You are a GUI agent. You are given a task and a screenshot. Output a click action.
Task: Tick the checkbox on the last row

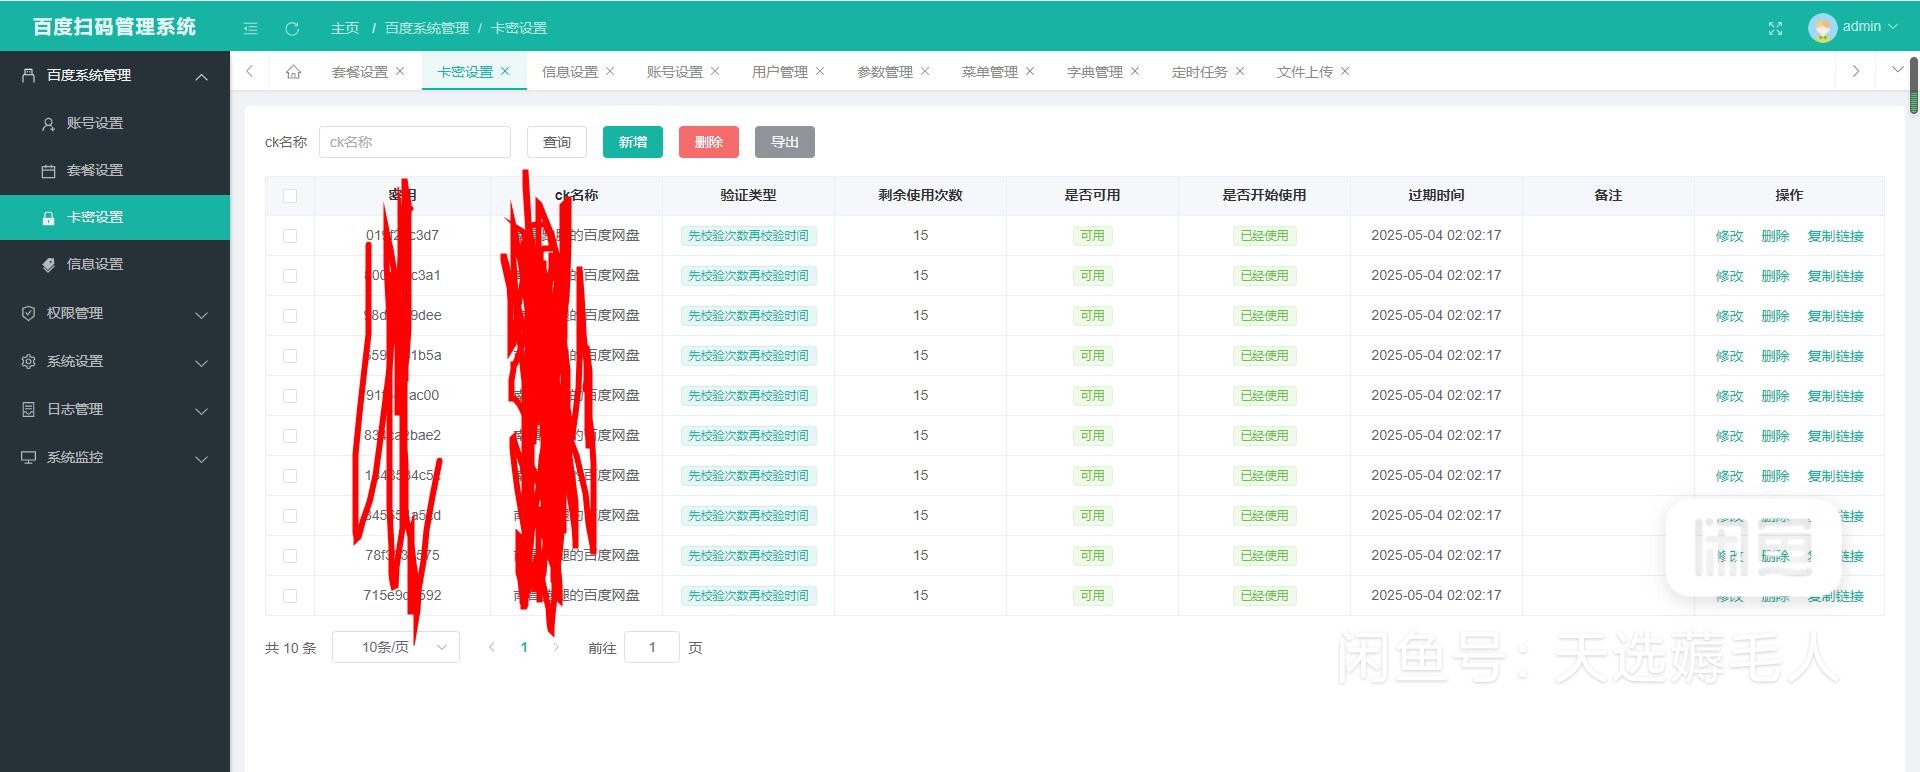pyautogui.click(x=290, y=596)
